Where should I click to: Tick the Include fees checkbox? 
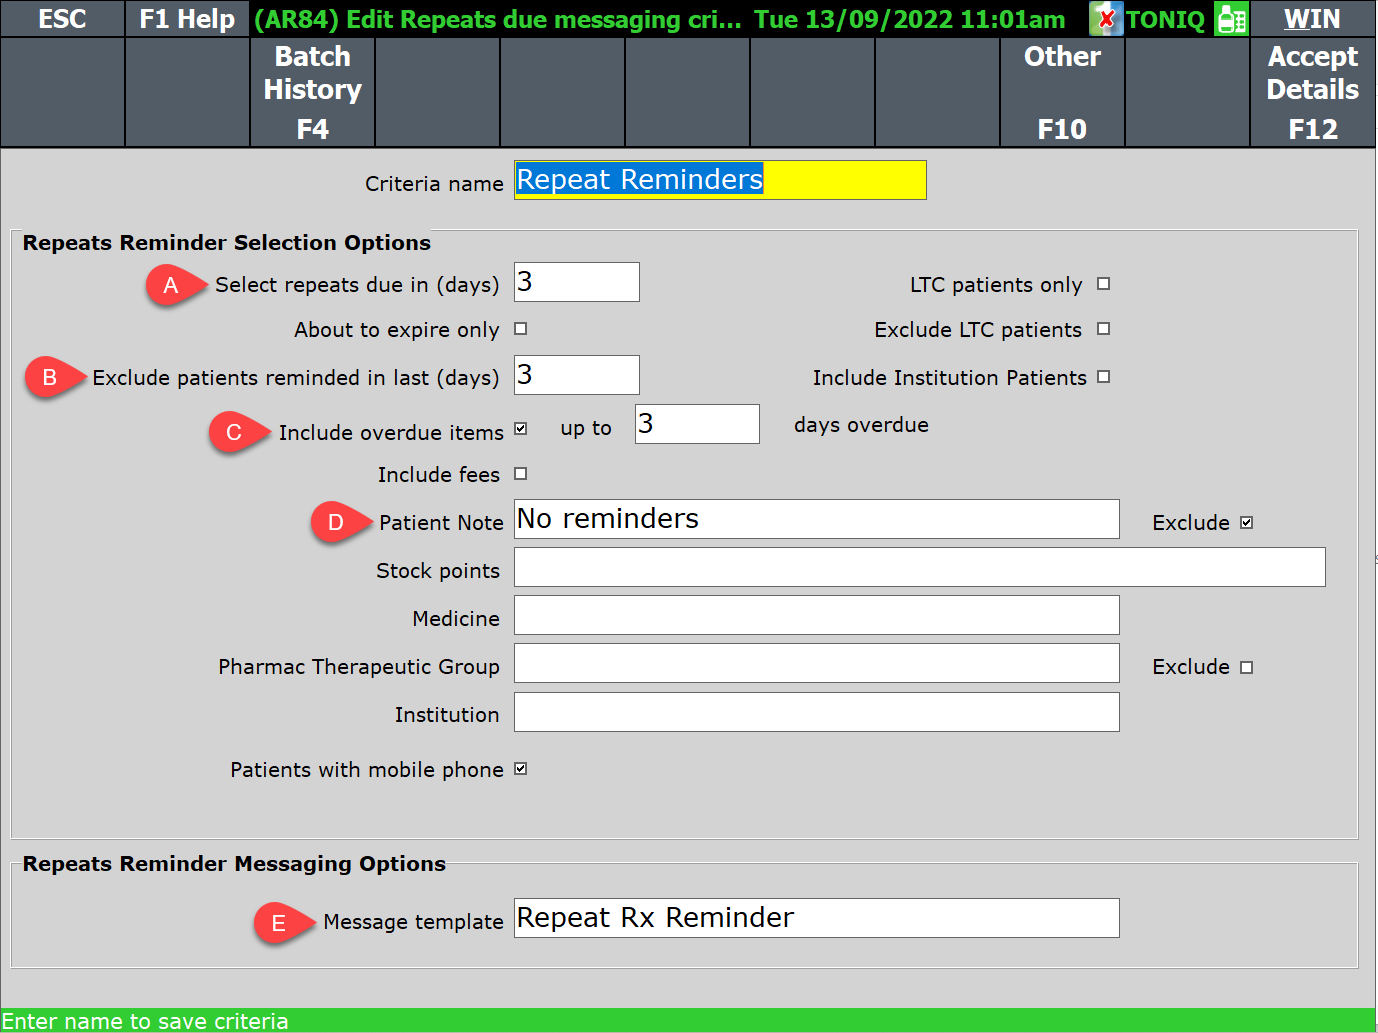point(520,474)
